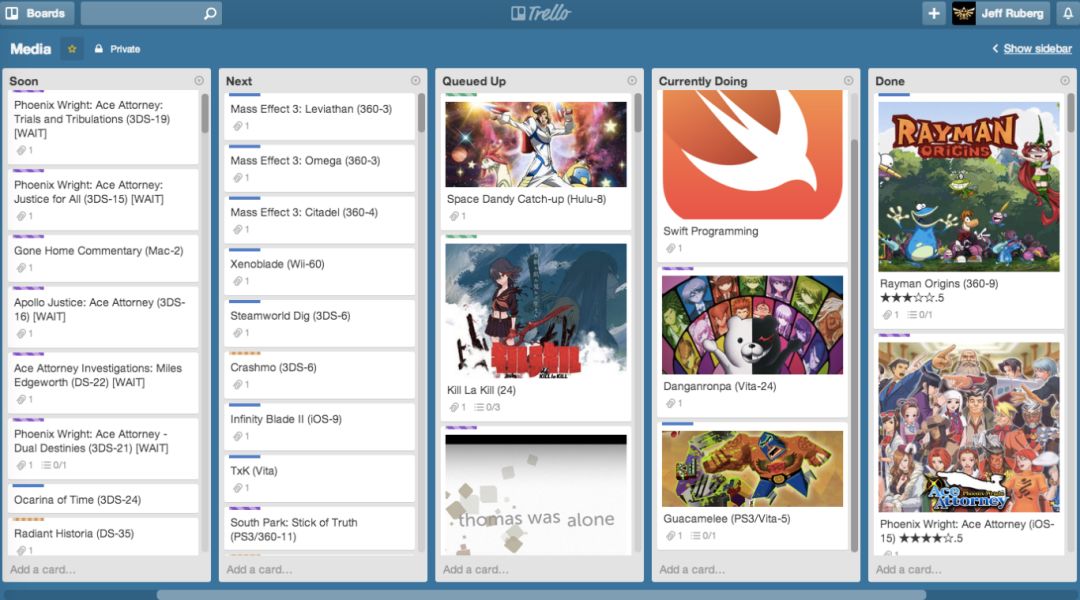
Task: Click Jeff Ruberg's Triforce avatar
Action: tap(962, 13)
